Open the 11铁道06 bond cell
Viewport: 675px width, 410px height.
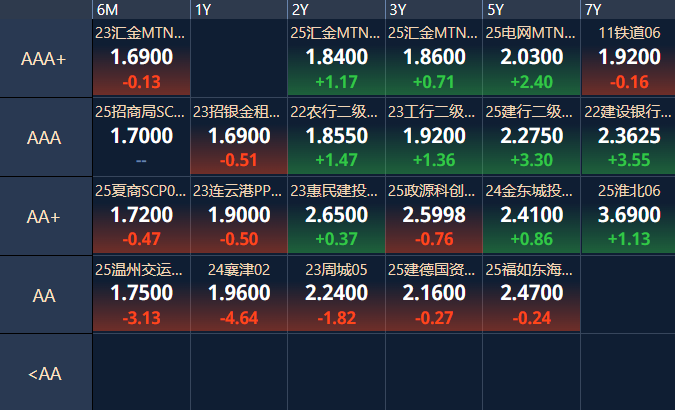(x=629, y=59)
